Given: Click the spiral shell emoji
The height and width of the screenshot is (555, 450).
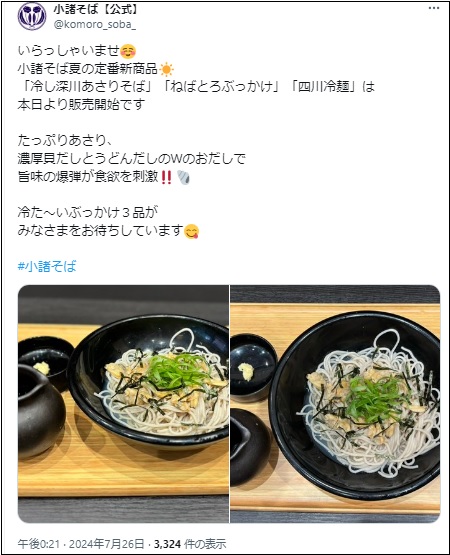Looking at the screenshot, I should [x=183, y=178].
